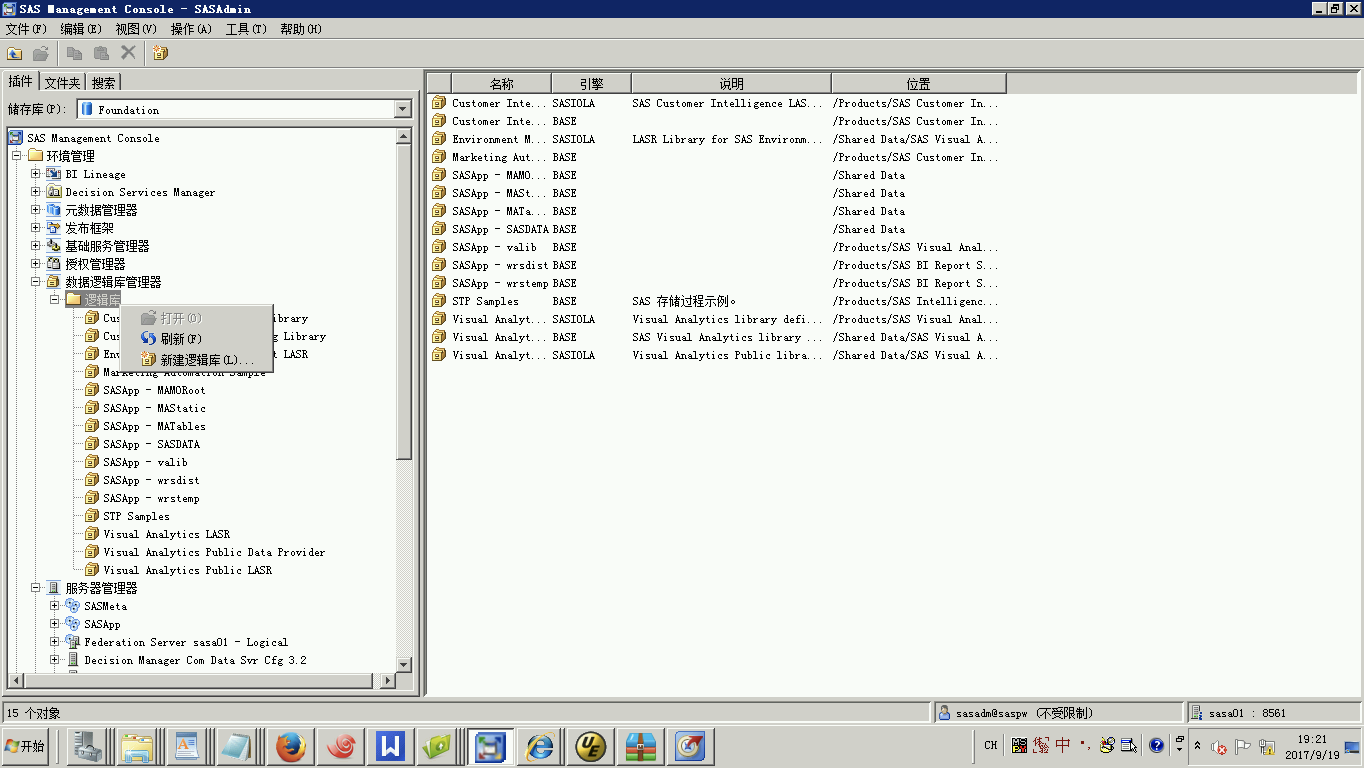1364x768 pixels.
Task: Click the library icon beside STP Samples in tree
Action: (x=92, y=516)
